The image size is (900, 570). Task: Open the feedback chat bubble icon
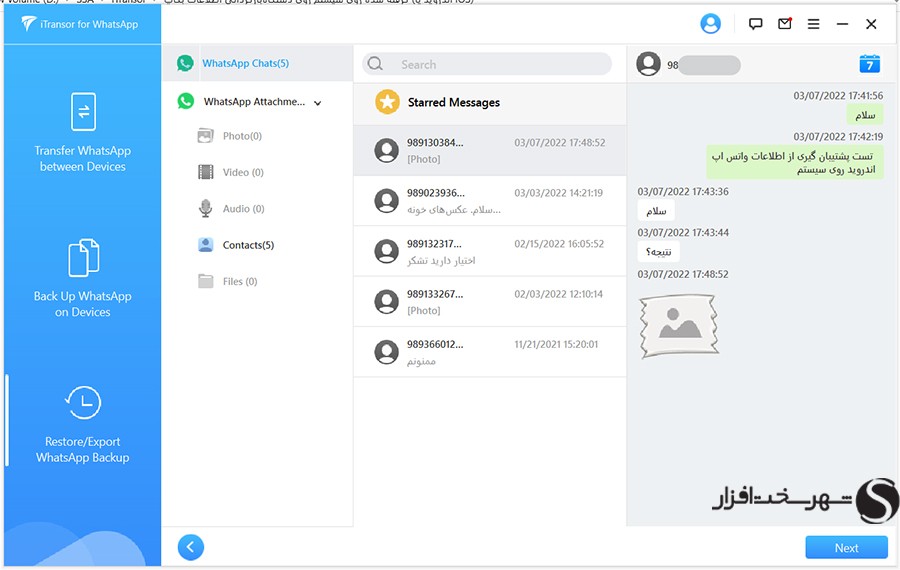pyautogui.click(x=755, y=24)
